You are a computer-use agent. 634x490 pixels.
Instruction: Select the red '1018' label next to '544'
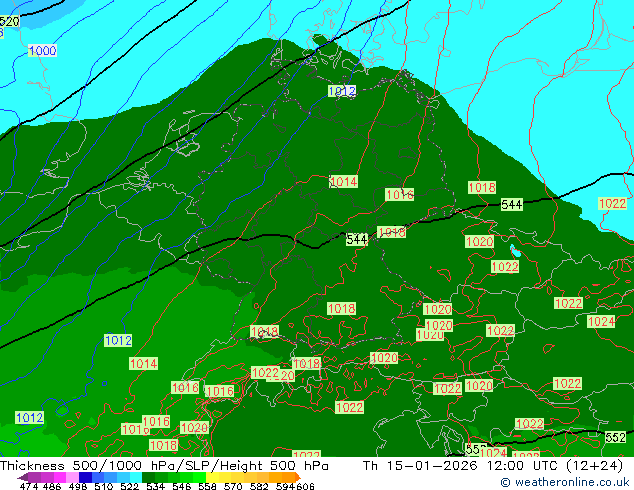tap(391, 232)
